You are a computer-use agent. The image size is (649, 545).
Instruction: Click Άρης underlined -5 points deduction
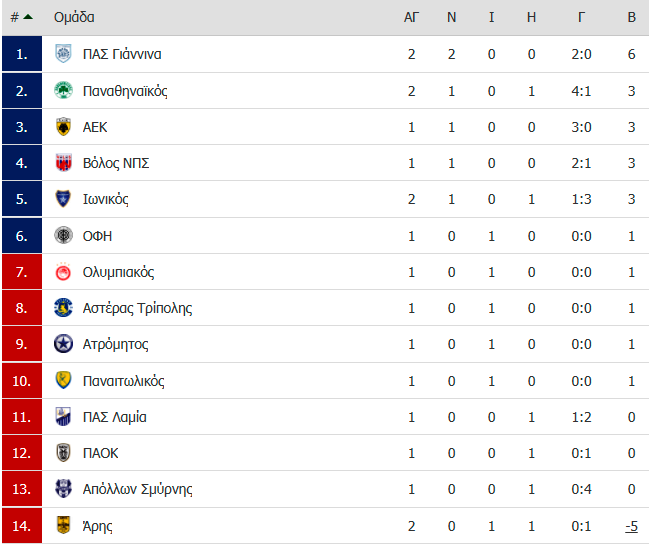[x=631, y=526]
